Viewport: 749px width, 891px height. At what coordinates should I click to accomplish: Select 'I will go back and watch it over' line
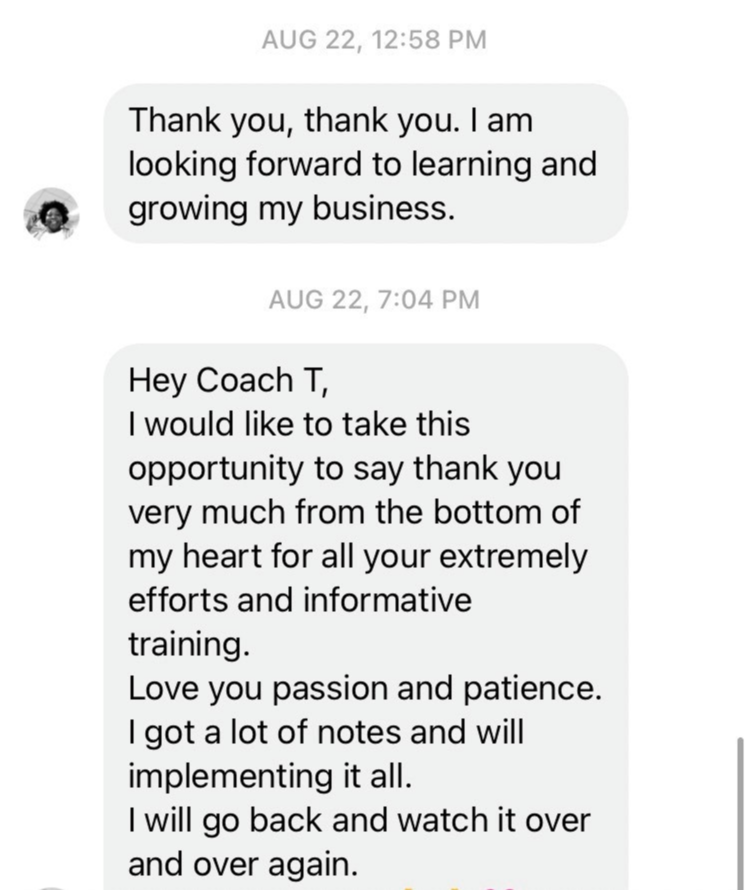pyautogui.click(x=359, y=822)
